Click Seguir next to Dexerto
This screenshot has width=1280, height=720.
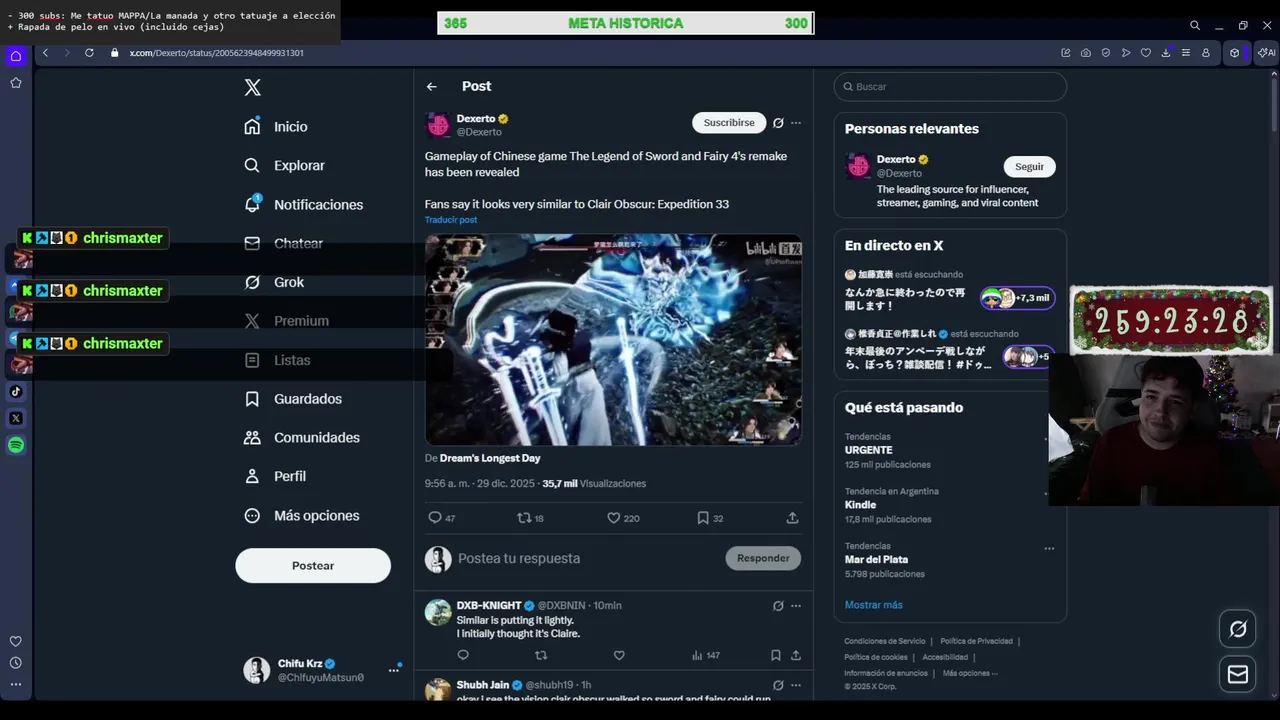1029,167
